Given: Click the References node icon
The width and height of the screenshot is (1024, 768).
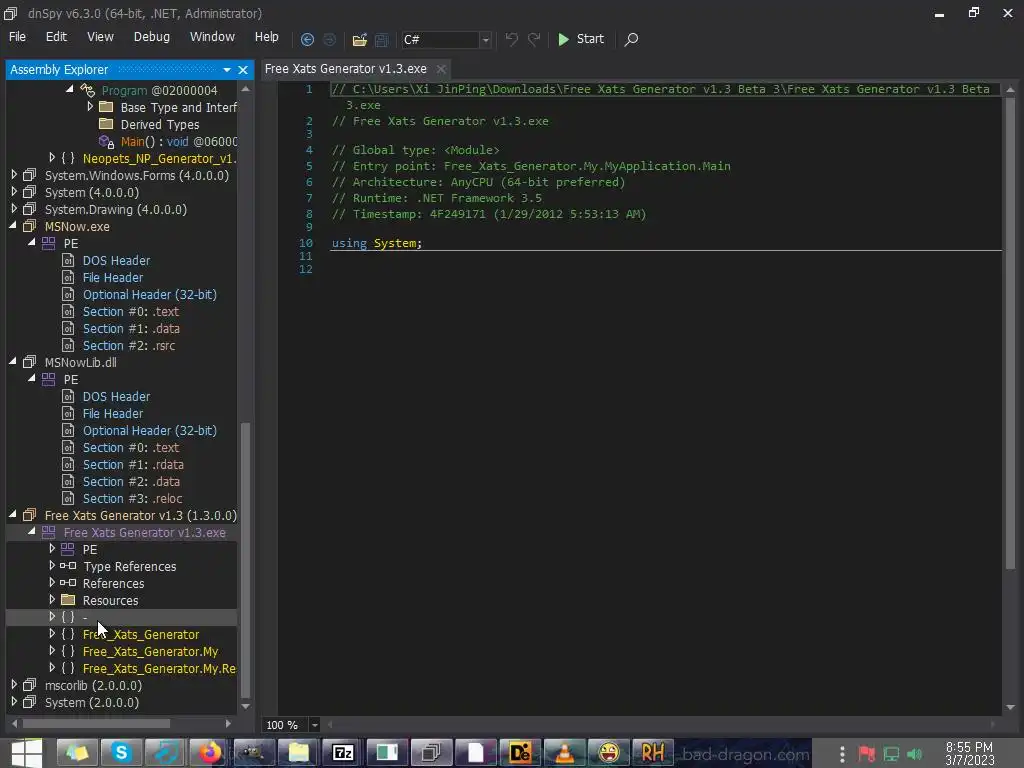Looking at the screenshot, I should click(x=68, y=583).
